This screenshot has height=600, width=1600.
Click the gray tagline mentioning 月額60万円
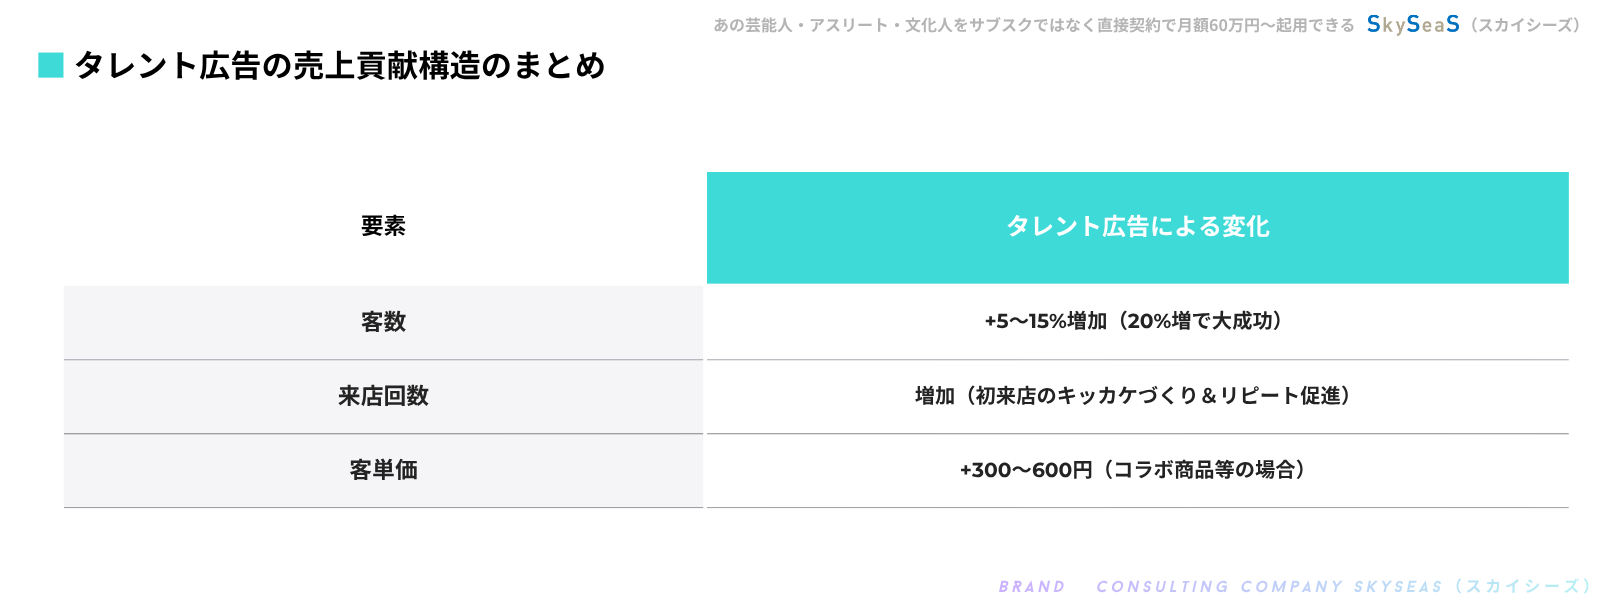[x=1033, y=25]
